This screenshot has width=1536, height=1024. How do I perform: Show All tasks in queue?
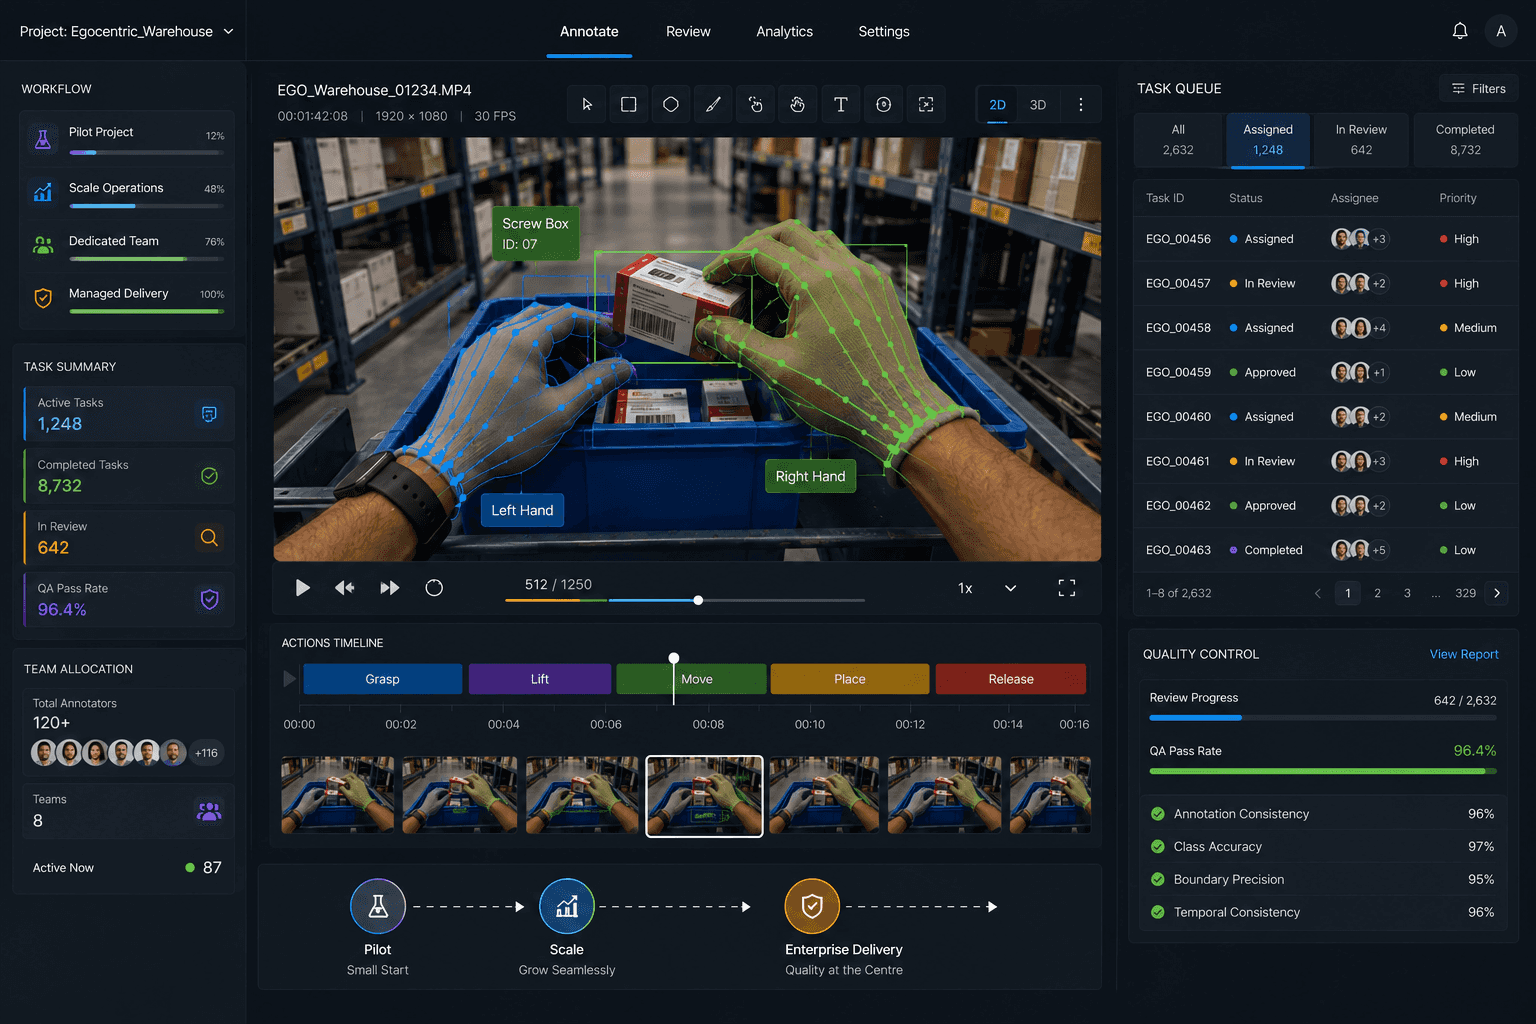(1178, 140)
